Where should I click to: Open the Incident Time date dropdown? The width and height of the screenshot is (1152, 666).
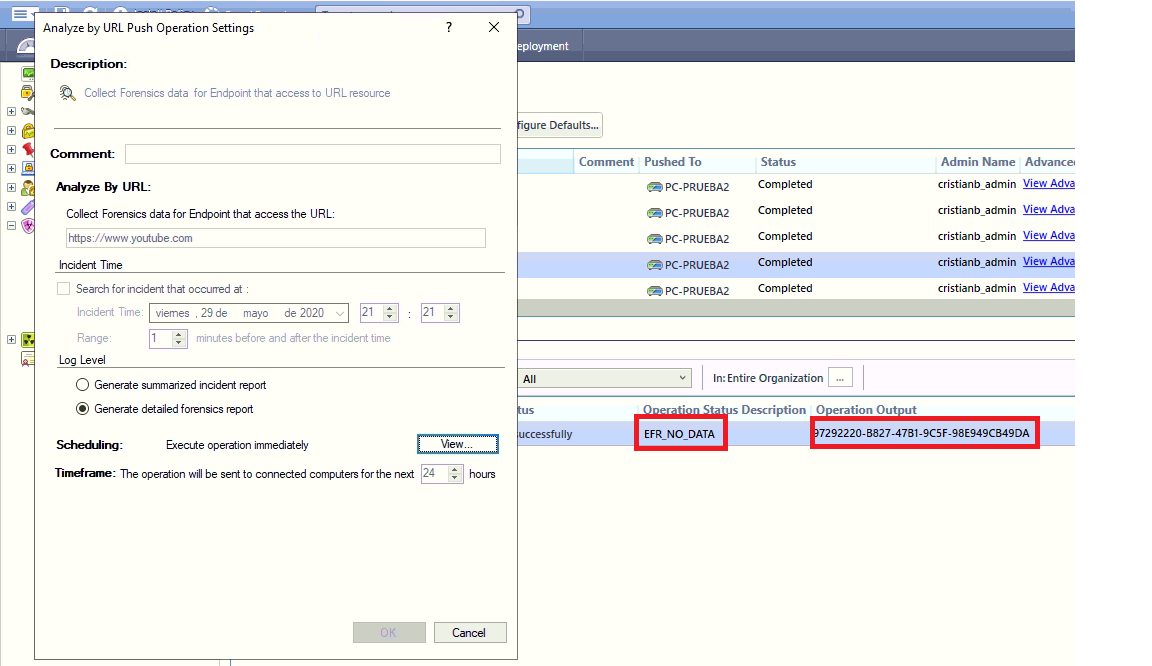coord(339,313)
